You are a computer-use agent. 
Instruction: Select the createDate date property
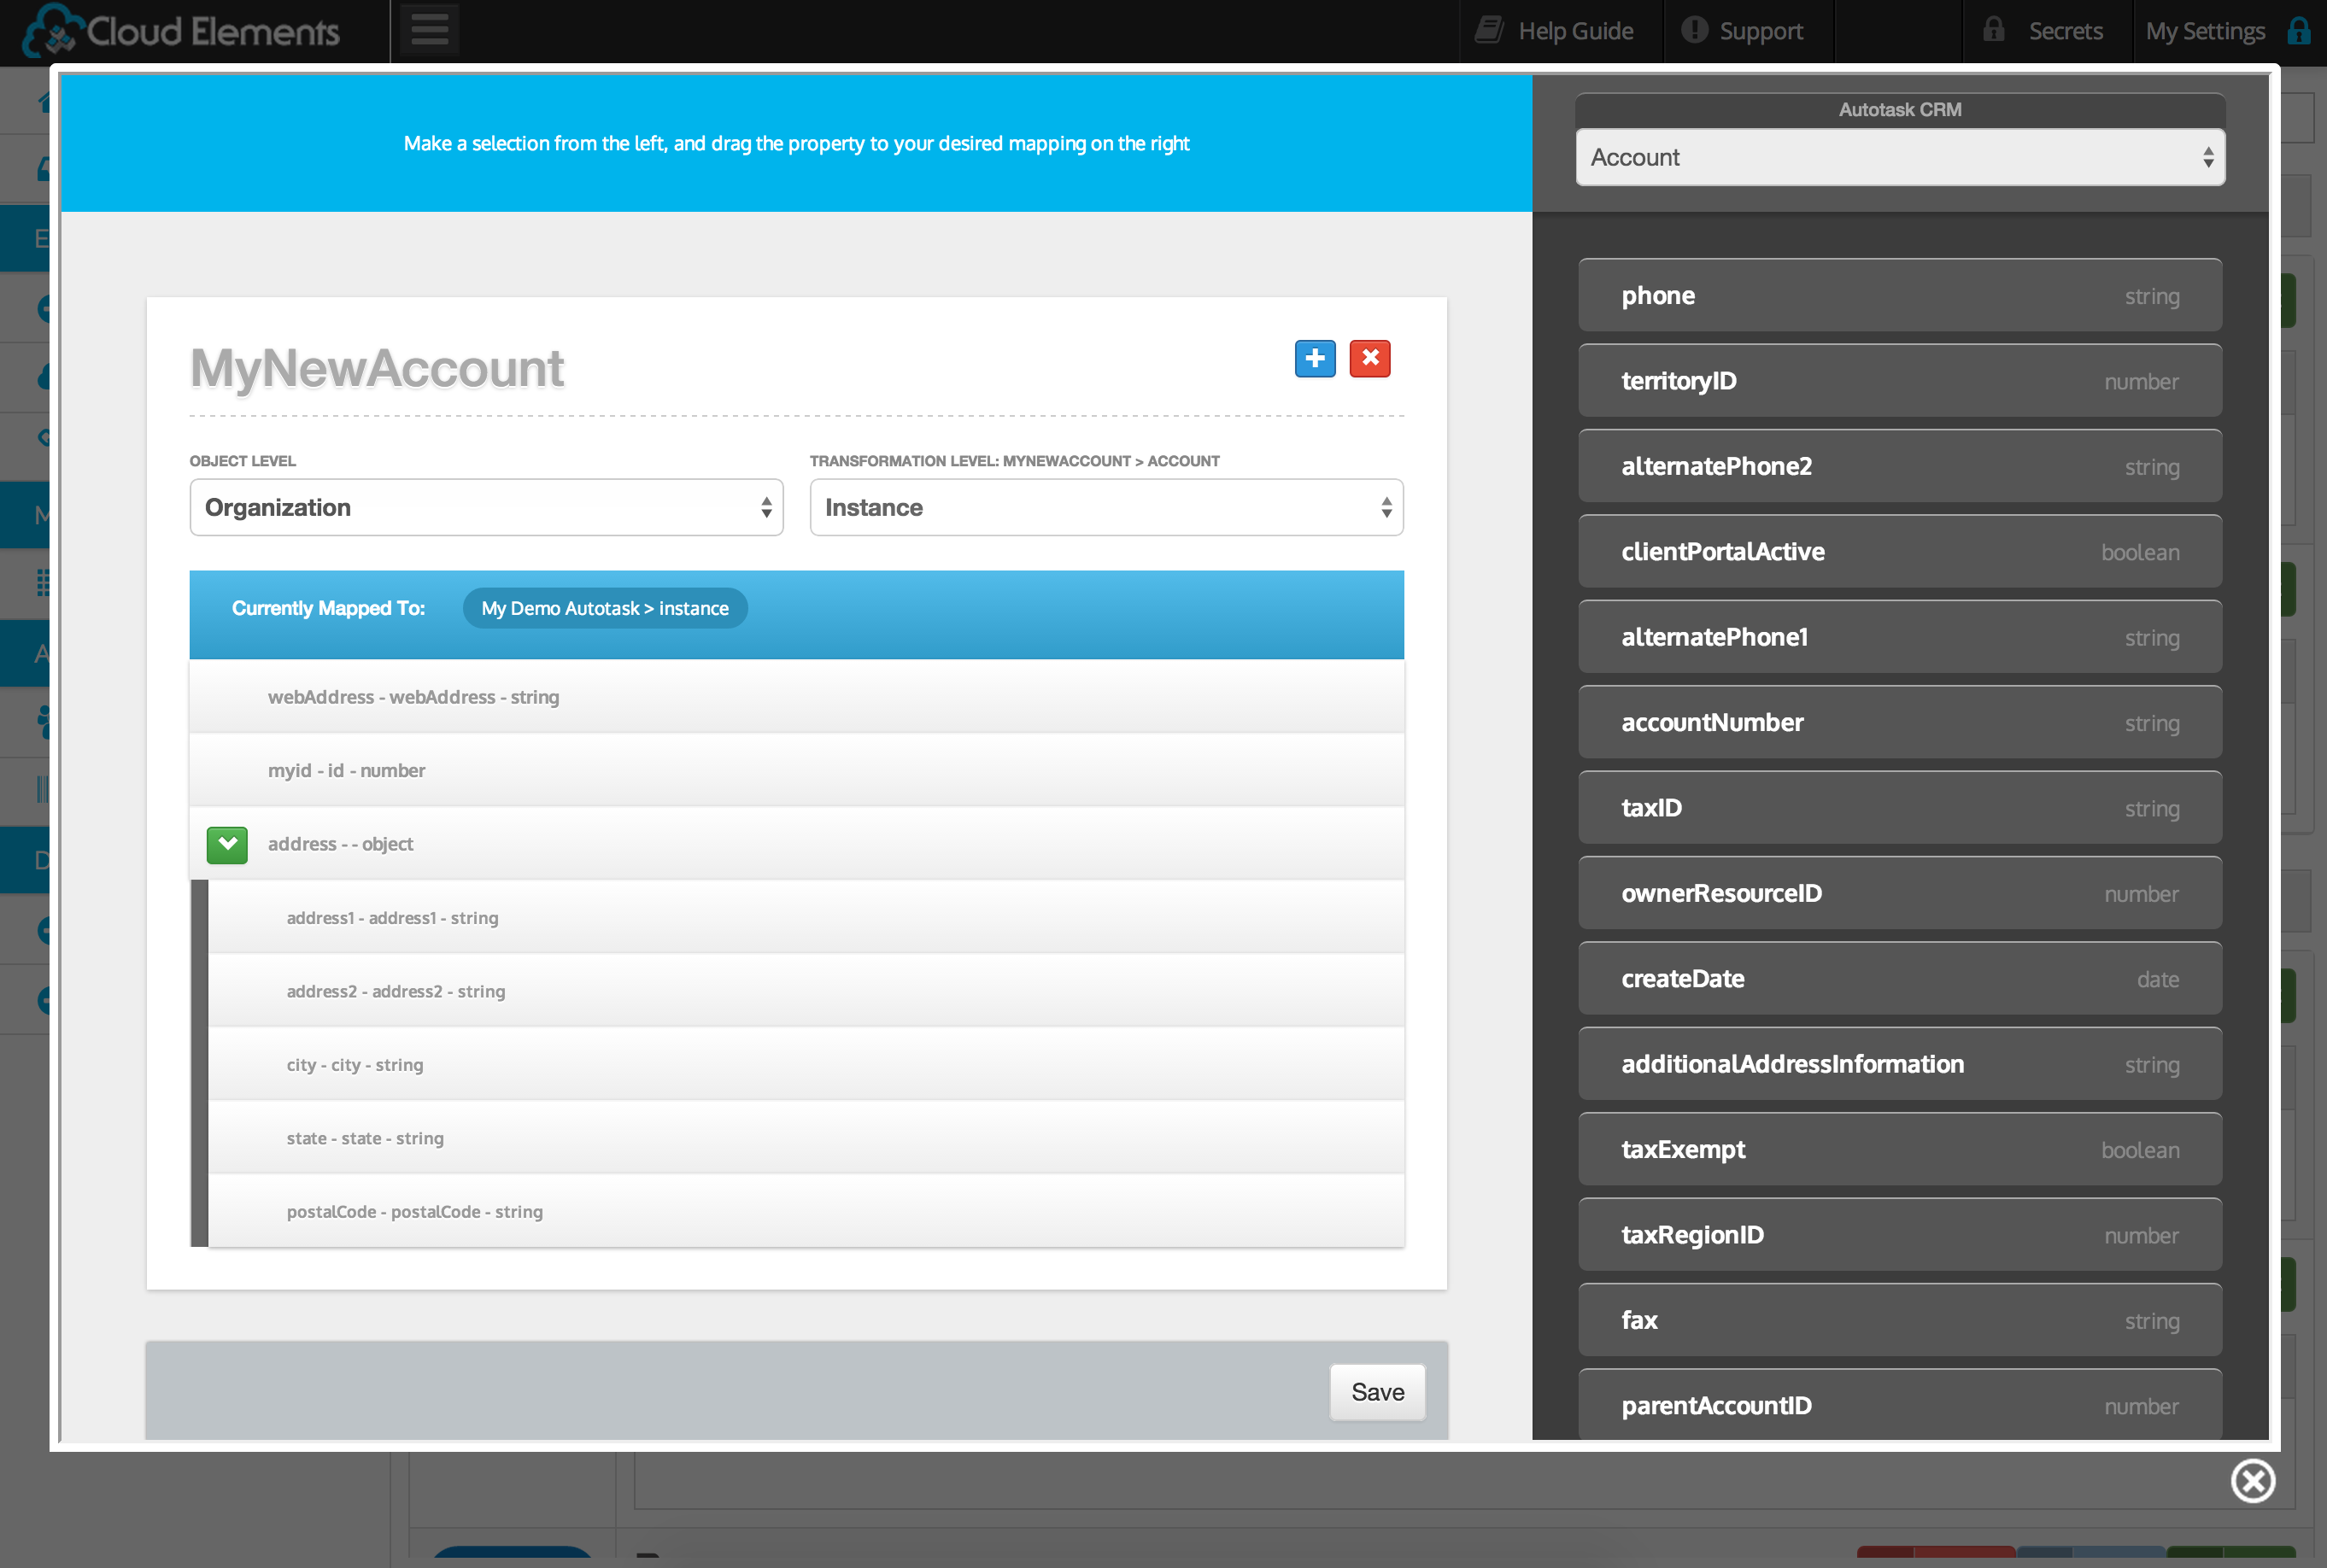[1900, 979]
